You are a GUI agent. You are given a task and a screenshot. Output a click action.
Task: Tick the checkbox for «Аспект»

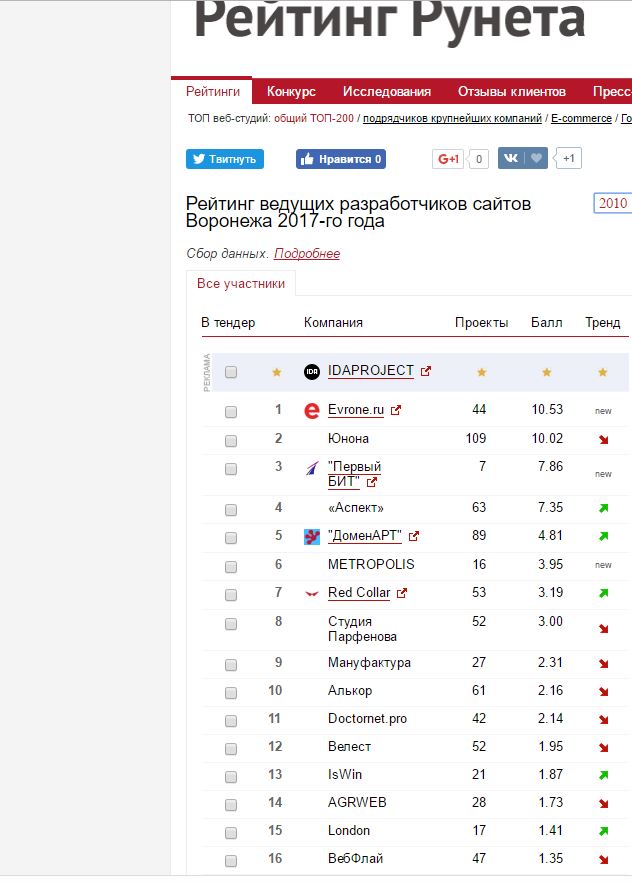click(231, 510)
